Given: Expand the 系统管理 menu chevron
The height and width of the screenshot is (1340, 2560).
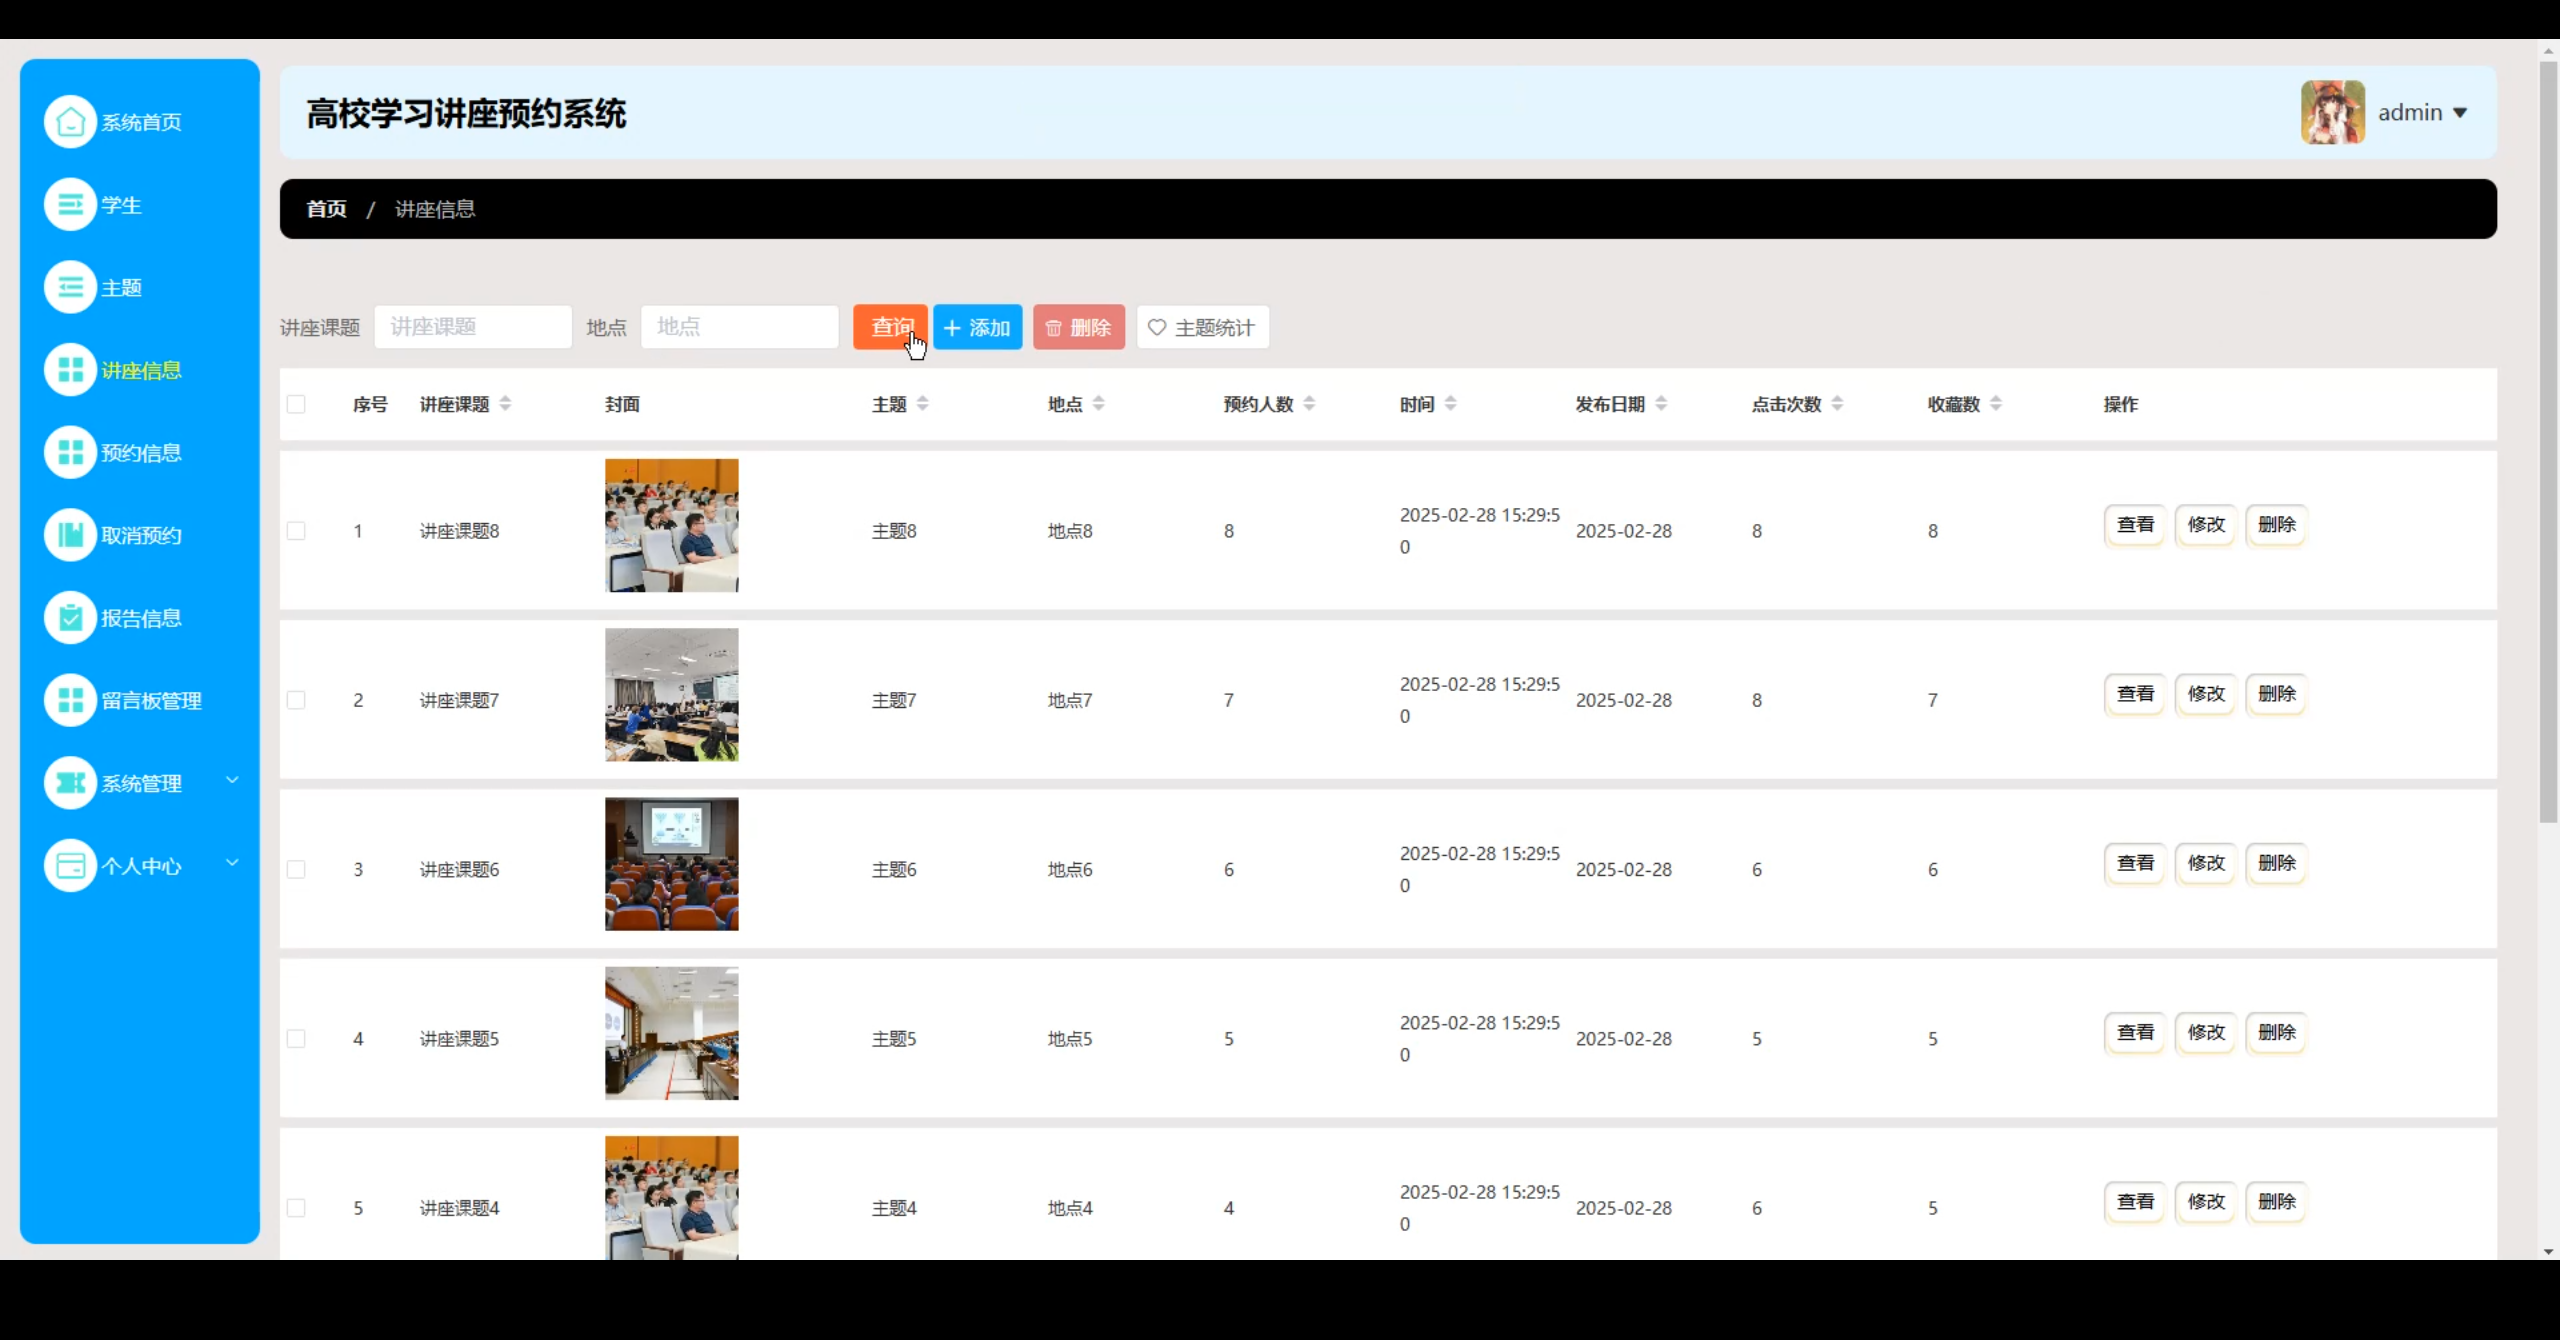Looking at the screenshot, I should pos(233,781).
